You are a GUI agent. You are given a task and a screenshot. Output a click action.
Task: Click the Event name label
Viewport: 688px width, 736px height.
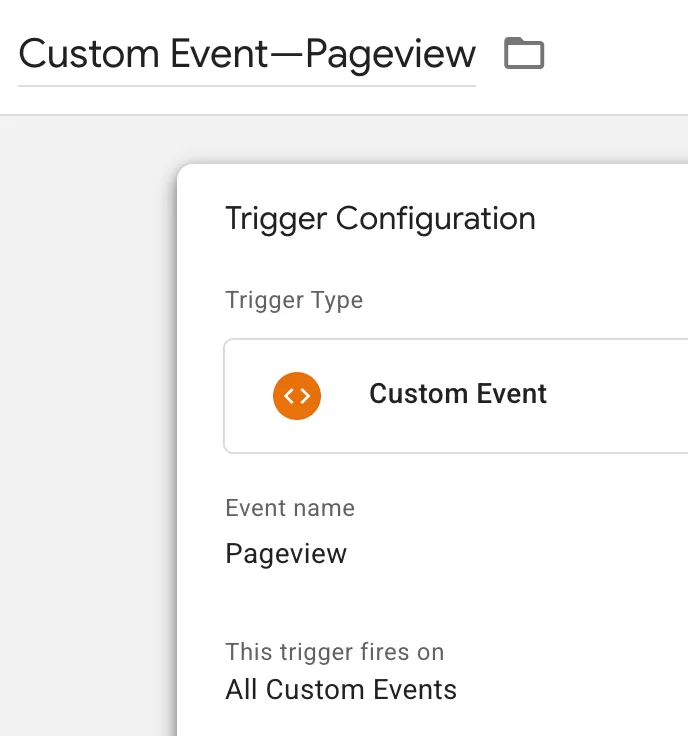[x=290, y=508]
